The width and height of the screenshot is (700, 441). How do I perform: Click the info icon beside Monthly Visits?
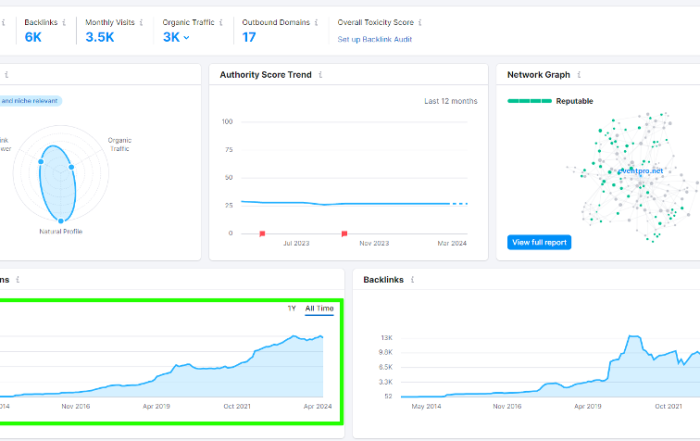[x=141, y=22]
